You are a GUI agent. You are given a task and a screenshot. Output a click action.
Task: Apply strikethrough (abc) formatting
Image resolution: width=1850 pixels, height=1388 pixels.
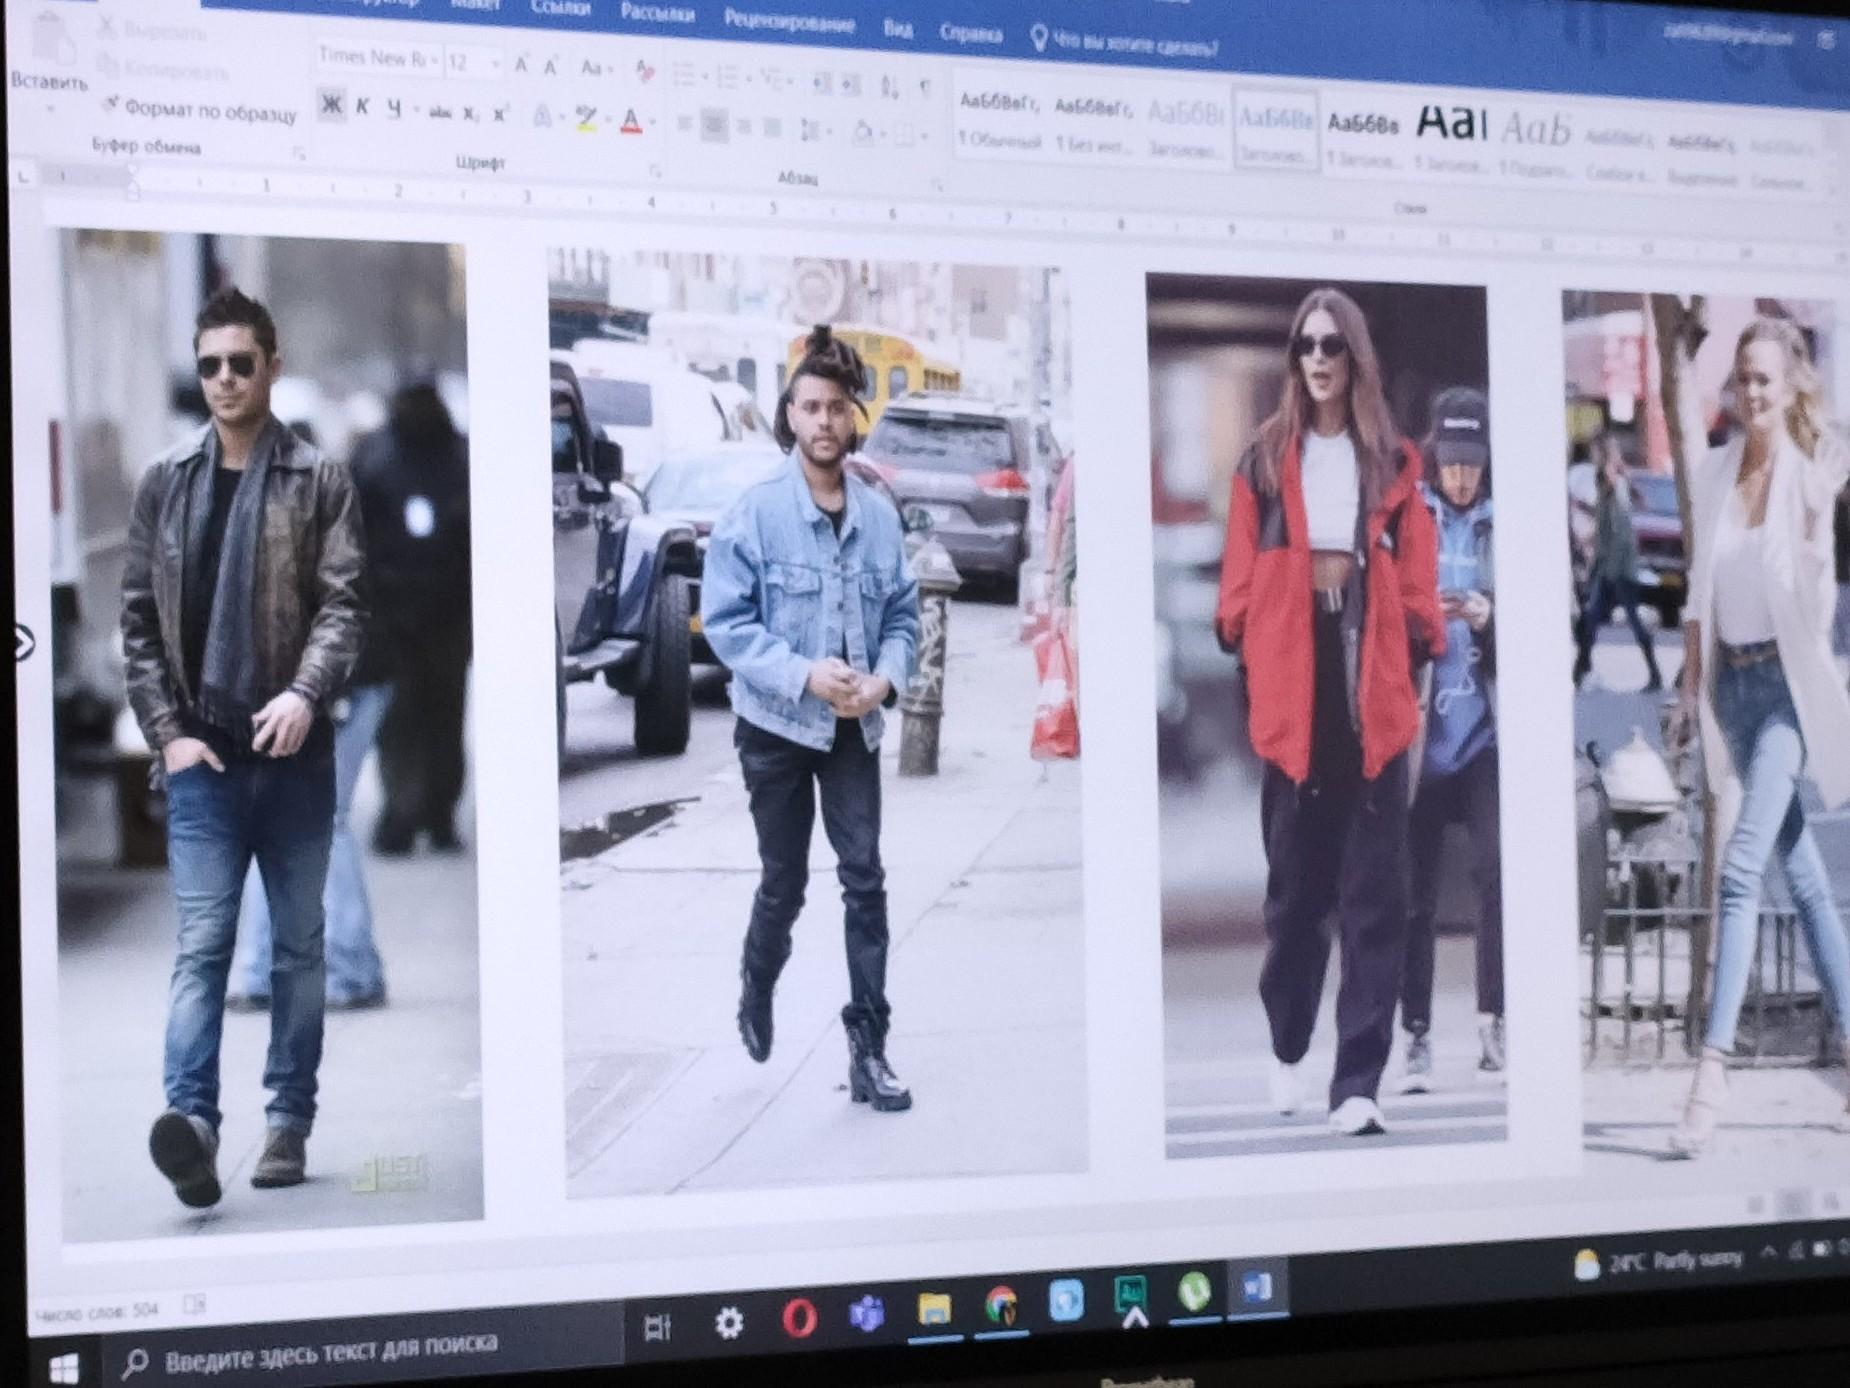coord(439,113)
